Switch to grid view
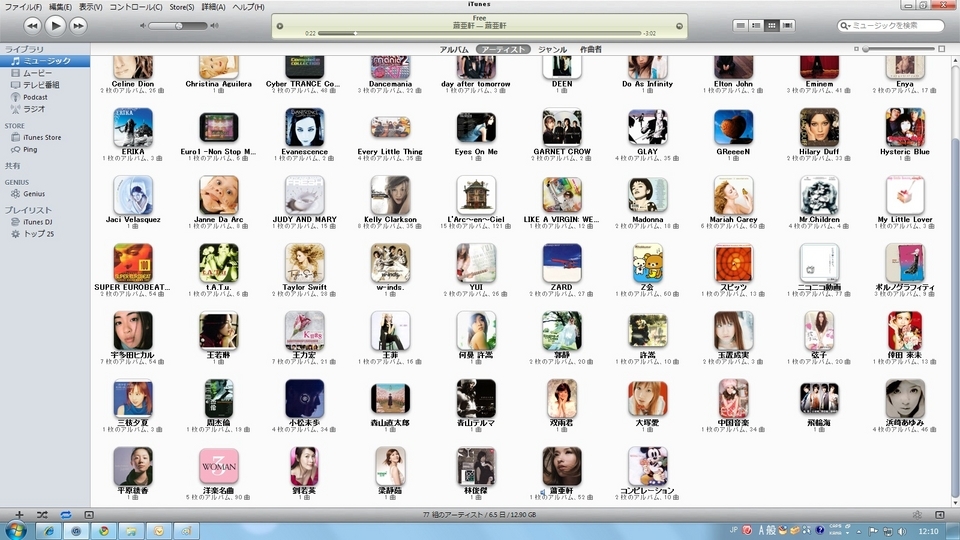Image resolution: width=960 pixels, height=540 pixels. [x=771, y=26]
